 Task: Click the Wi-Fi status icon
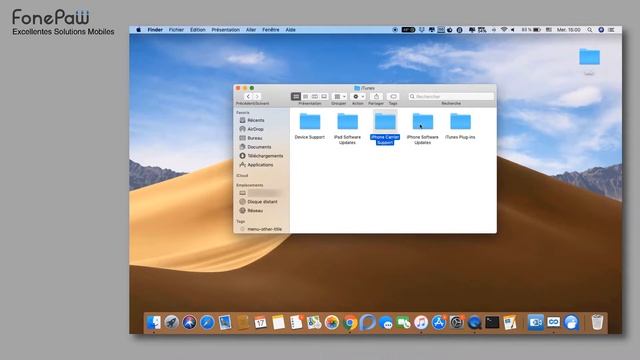point(504,30)
